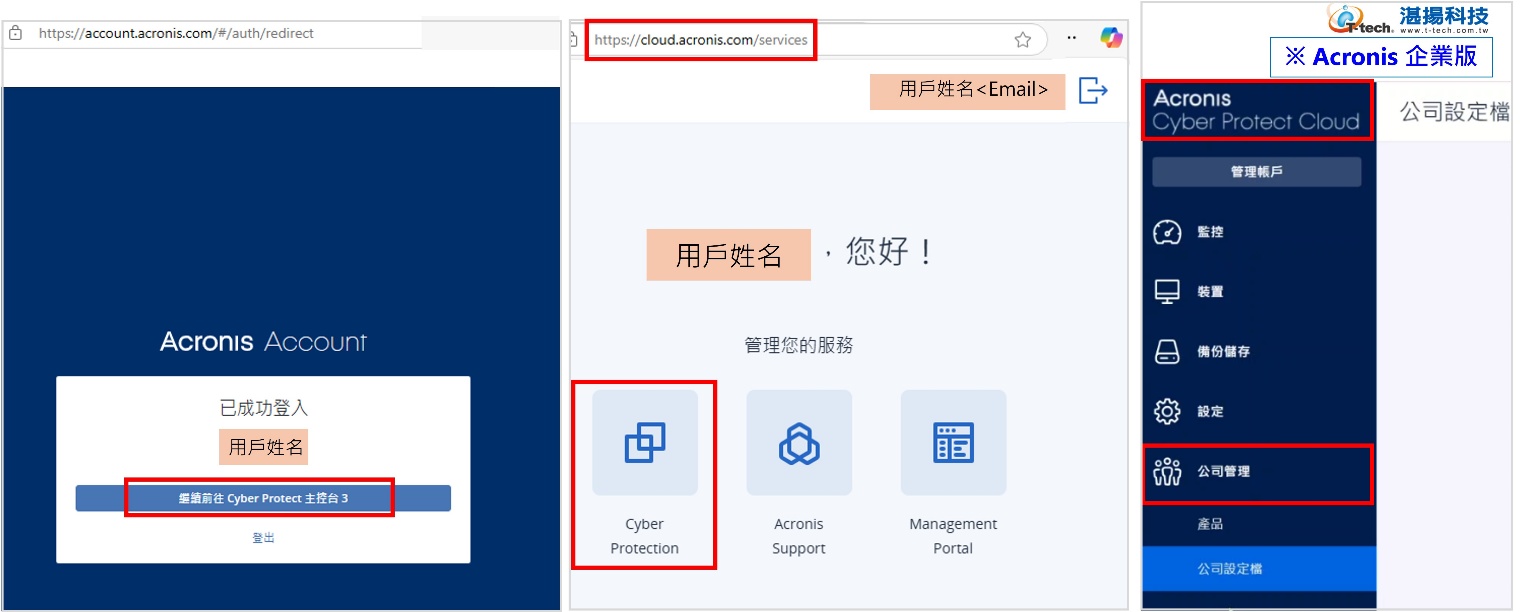Click the 監控 gauge icon
Viewport: 1534px width, 612px height.
(x=1167, y=232)
